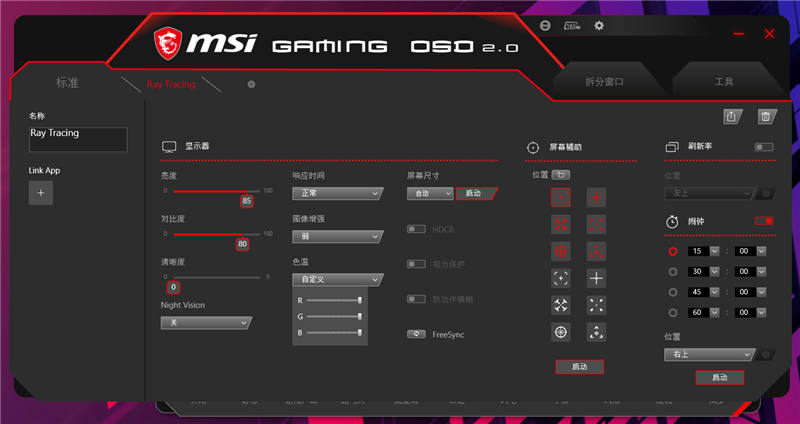Viewport: 800px width, 424px height.
Task: Open the 图像增强 image enhancement dropdown
Action: [337, 237]
